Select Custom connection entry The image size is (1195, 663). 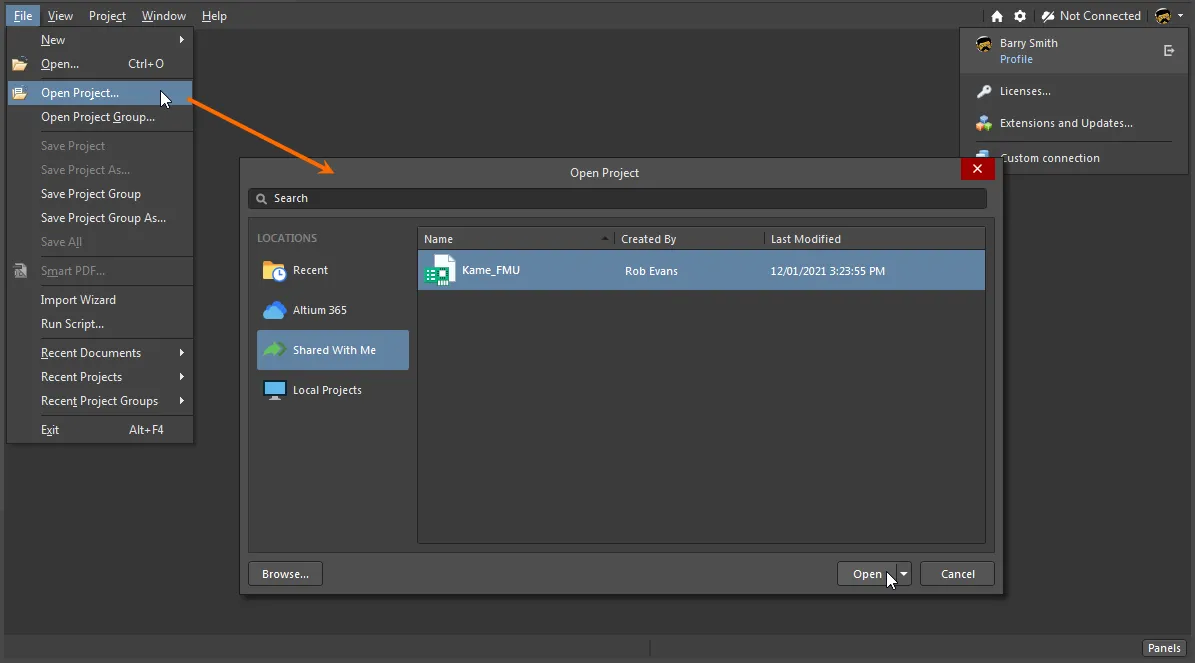tap(1049, 159)
